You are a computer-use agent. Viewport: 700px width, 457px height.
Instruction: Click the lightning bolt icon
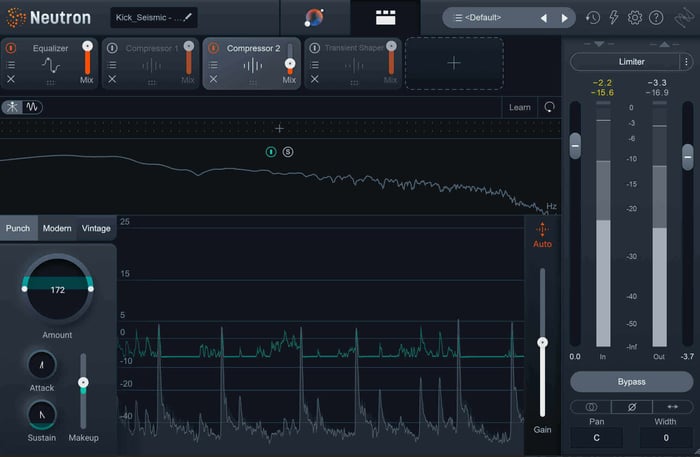click(614, 18)
